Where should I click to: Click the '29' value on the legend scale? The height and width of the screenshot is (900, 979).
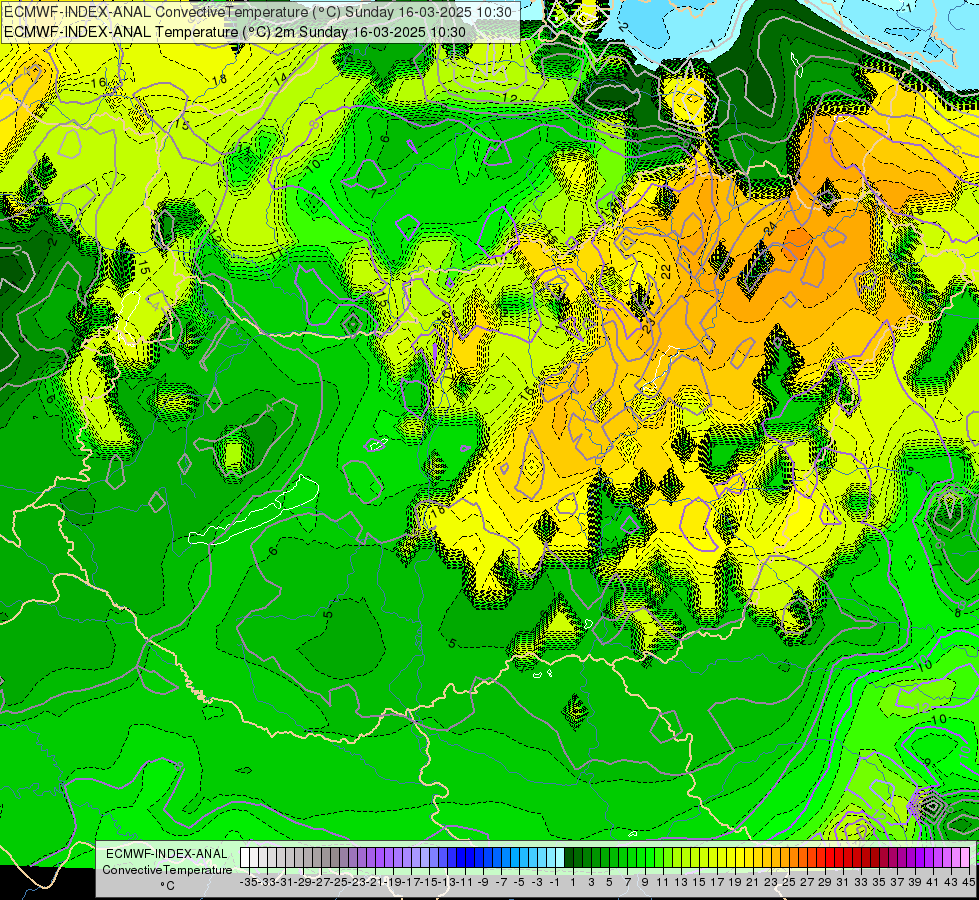click(x=824, y=882)
